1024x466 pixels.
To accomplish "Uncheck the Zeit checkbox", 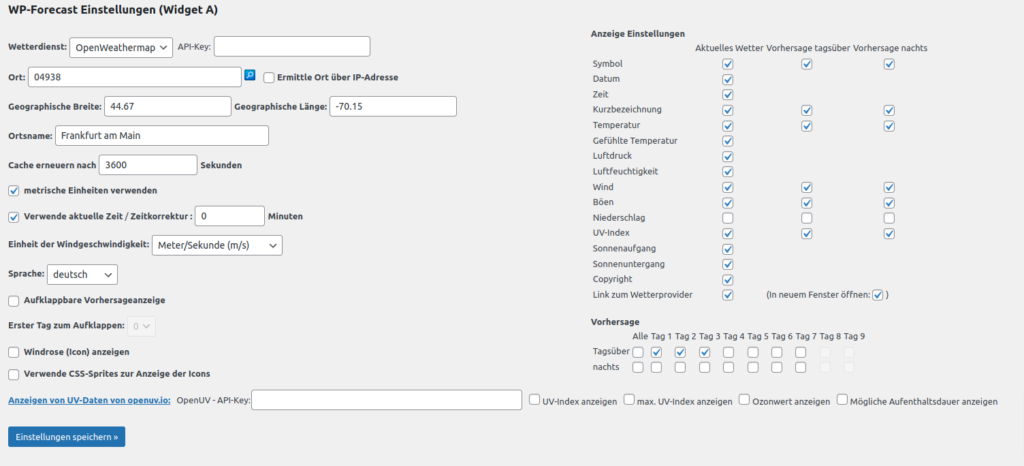I will coord(728,95).
